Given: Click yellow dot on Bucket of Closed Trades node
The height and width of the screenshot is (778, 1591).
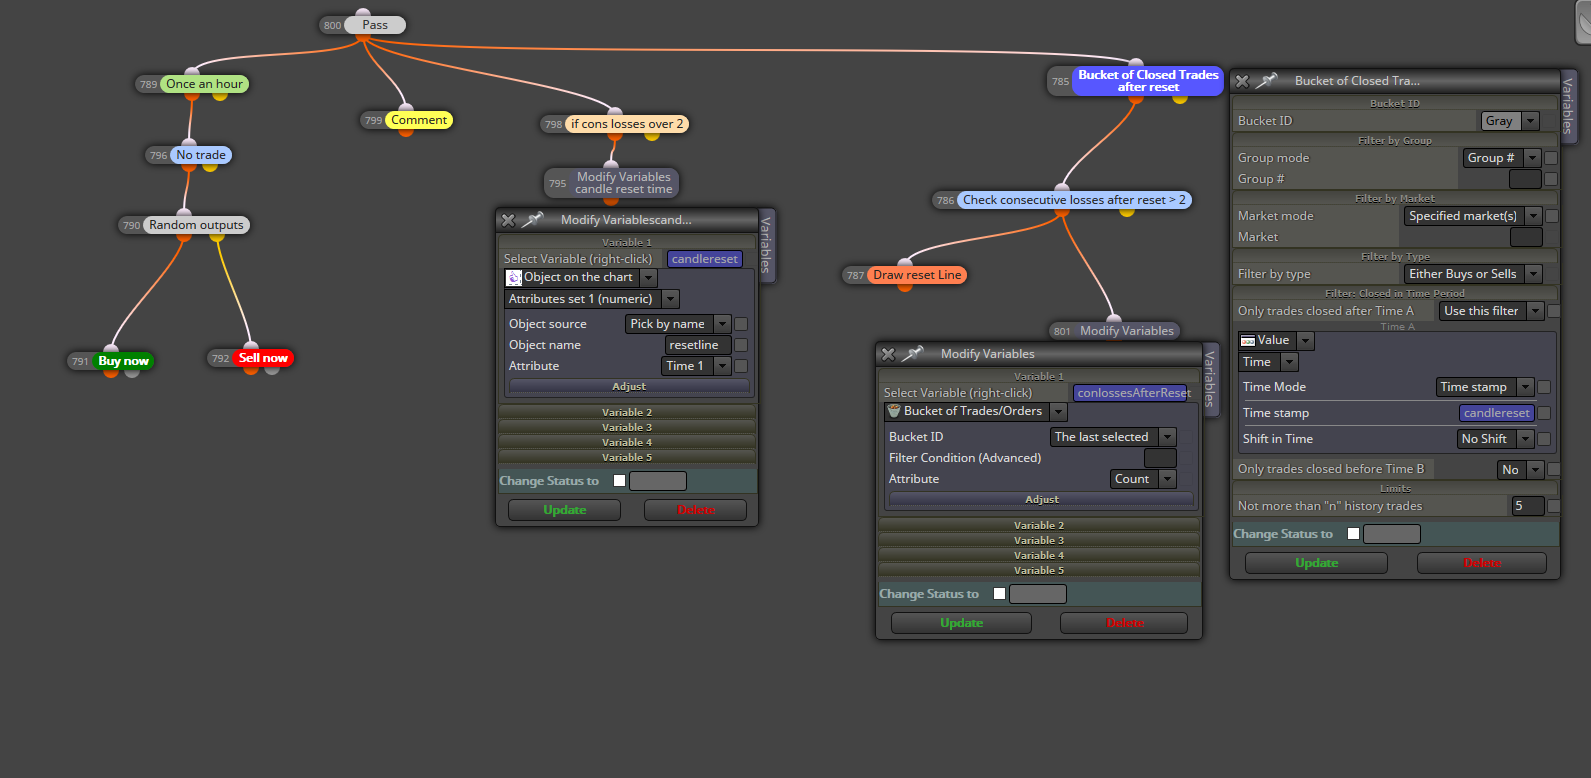Looking at the screenshot, I should point(1180,98).
